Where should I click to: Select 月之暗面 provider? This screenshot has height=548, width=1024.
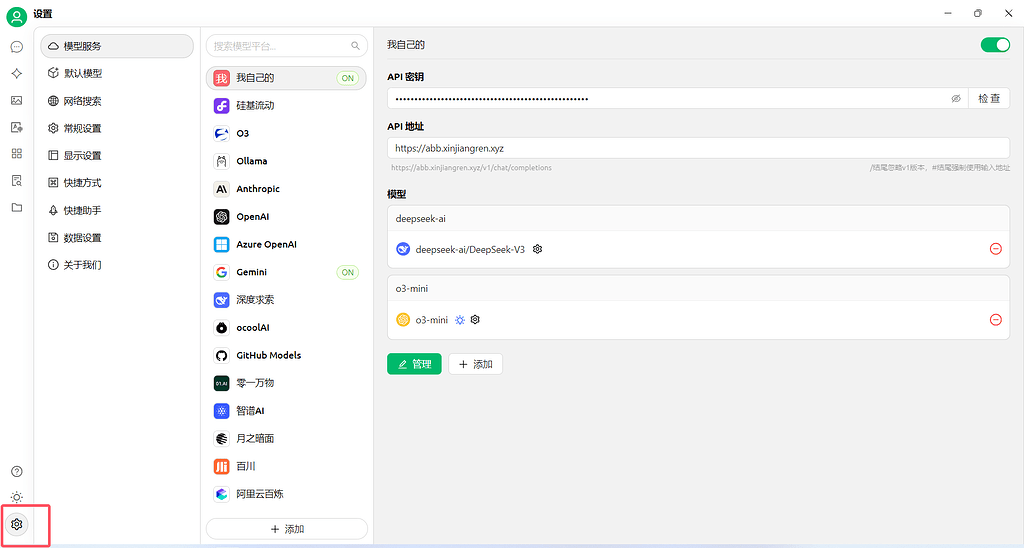pos(286,439)
